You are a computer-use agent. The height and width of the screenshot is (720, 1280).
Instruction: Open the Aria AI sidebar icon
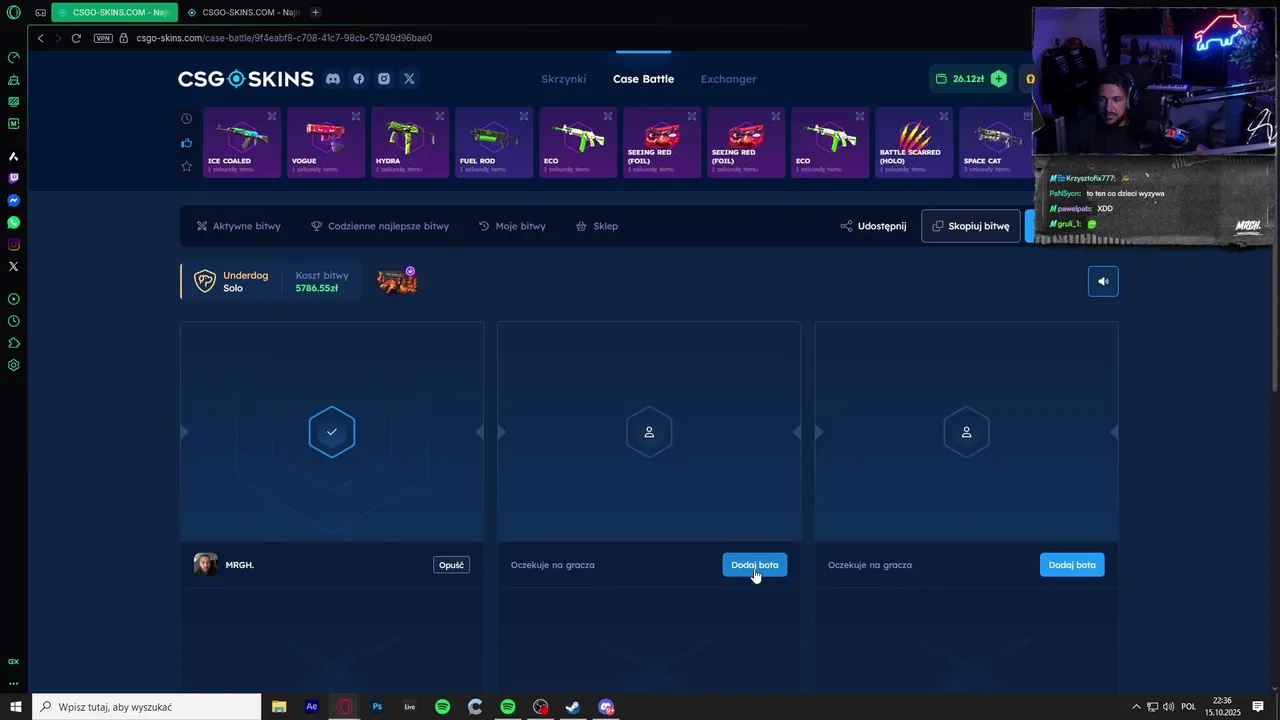pos(14,156)
